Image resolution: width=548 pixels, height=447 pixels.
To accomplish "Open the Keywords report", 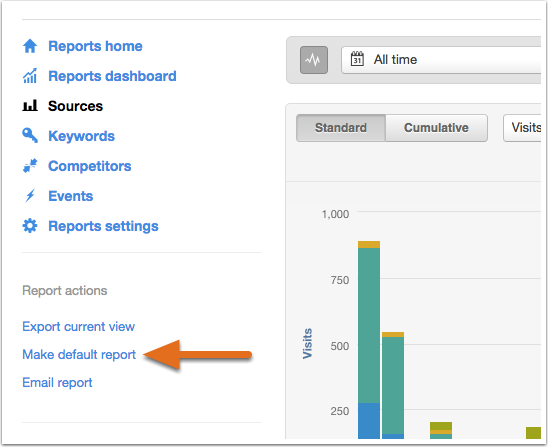I will point(81,136).
